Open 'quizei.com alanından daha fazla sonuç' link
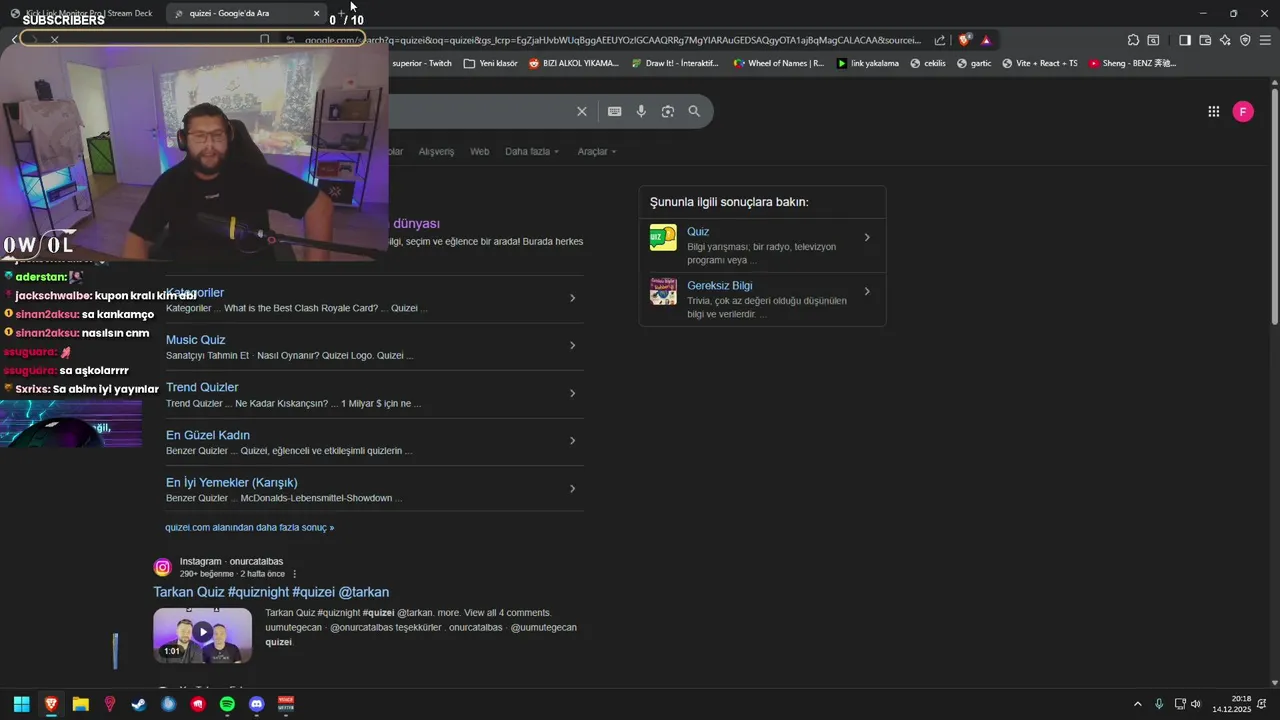 (250, 527)
